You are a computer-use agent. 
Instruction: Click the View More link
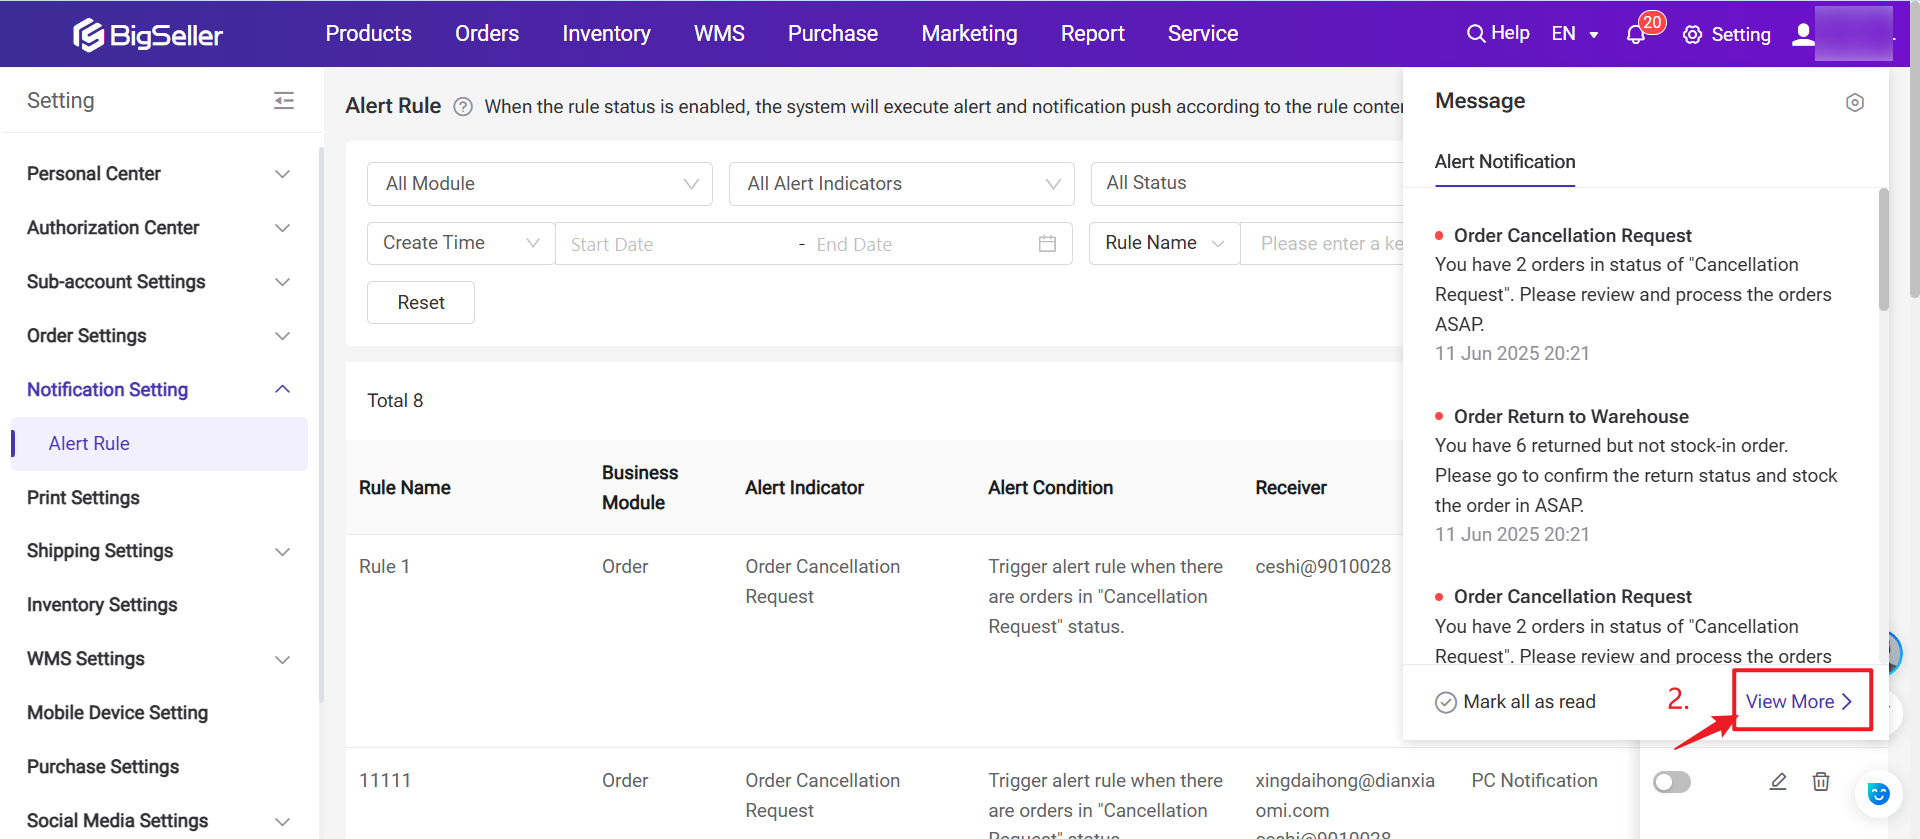pos(1799,702)
